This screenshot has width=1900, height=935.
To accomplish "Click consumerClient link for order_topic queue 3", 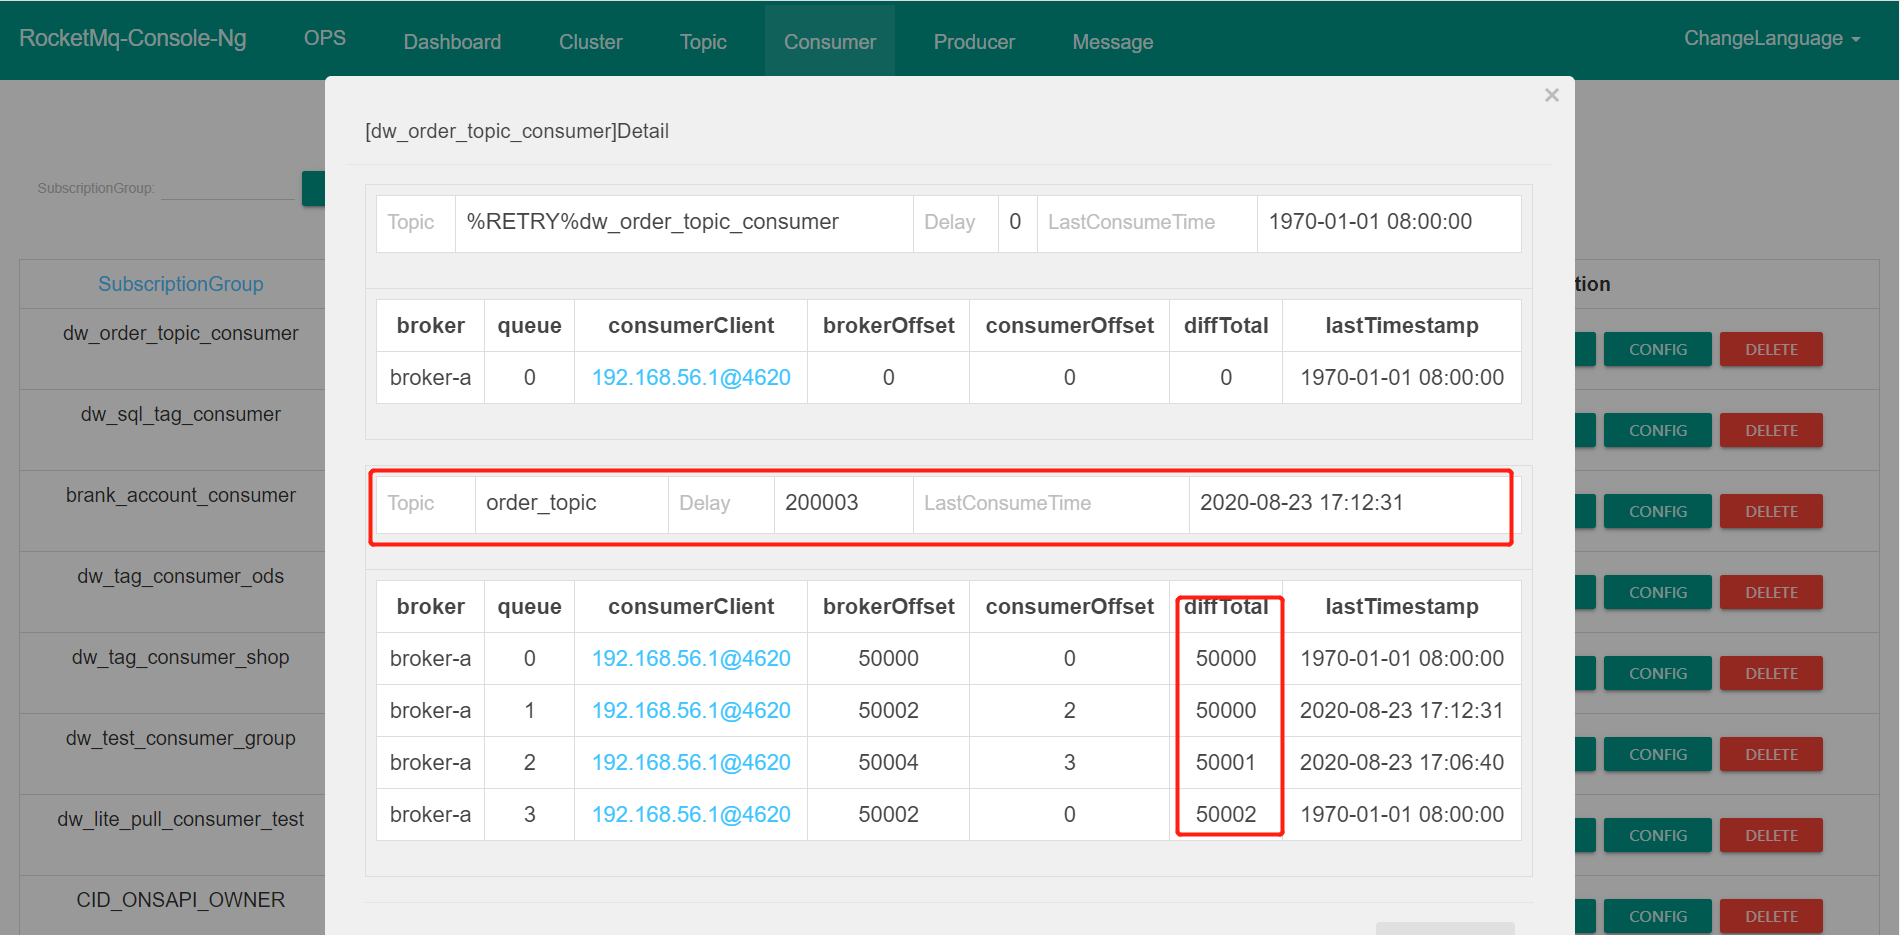I will click(690, 815).
